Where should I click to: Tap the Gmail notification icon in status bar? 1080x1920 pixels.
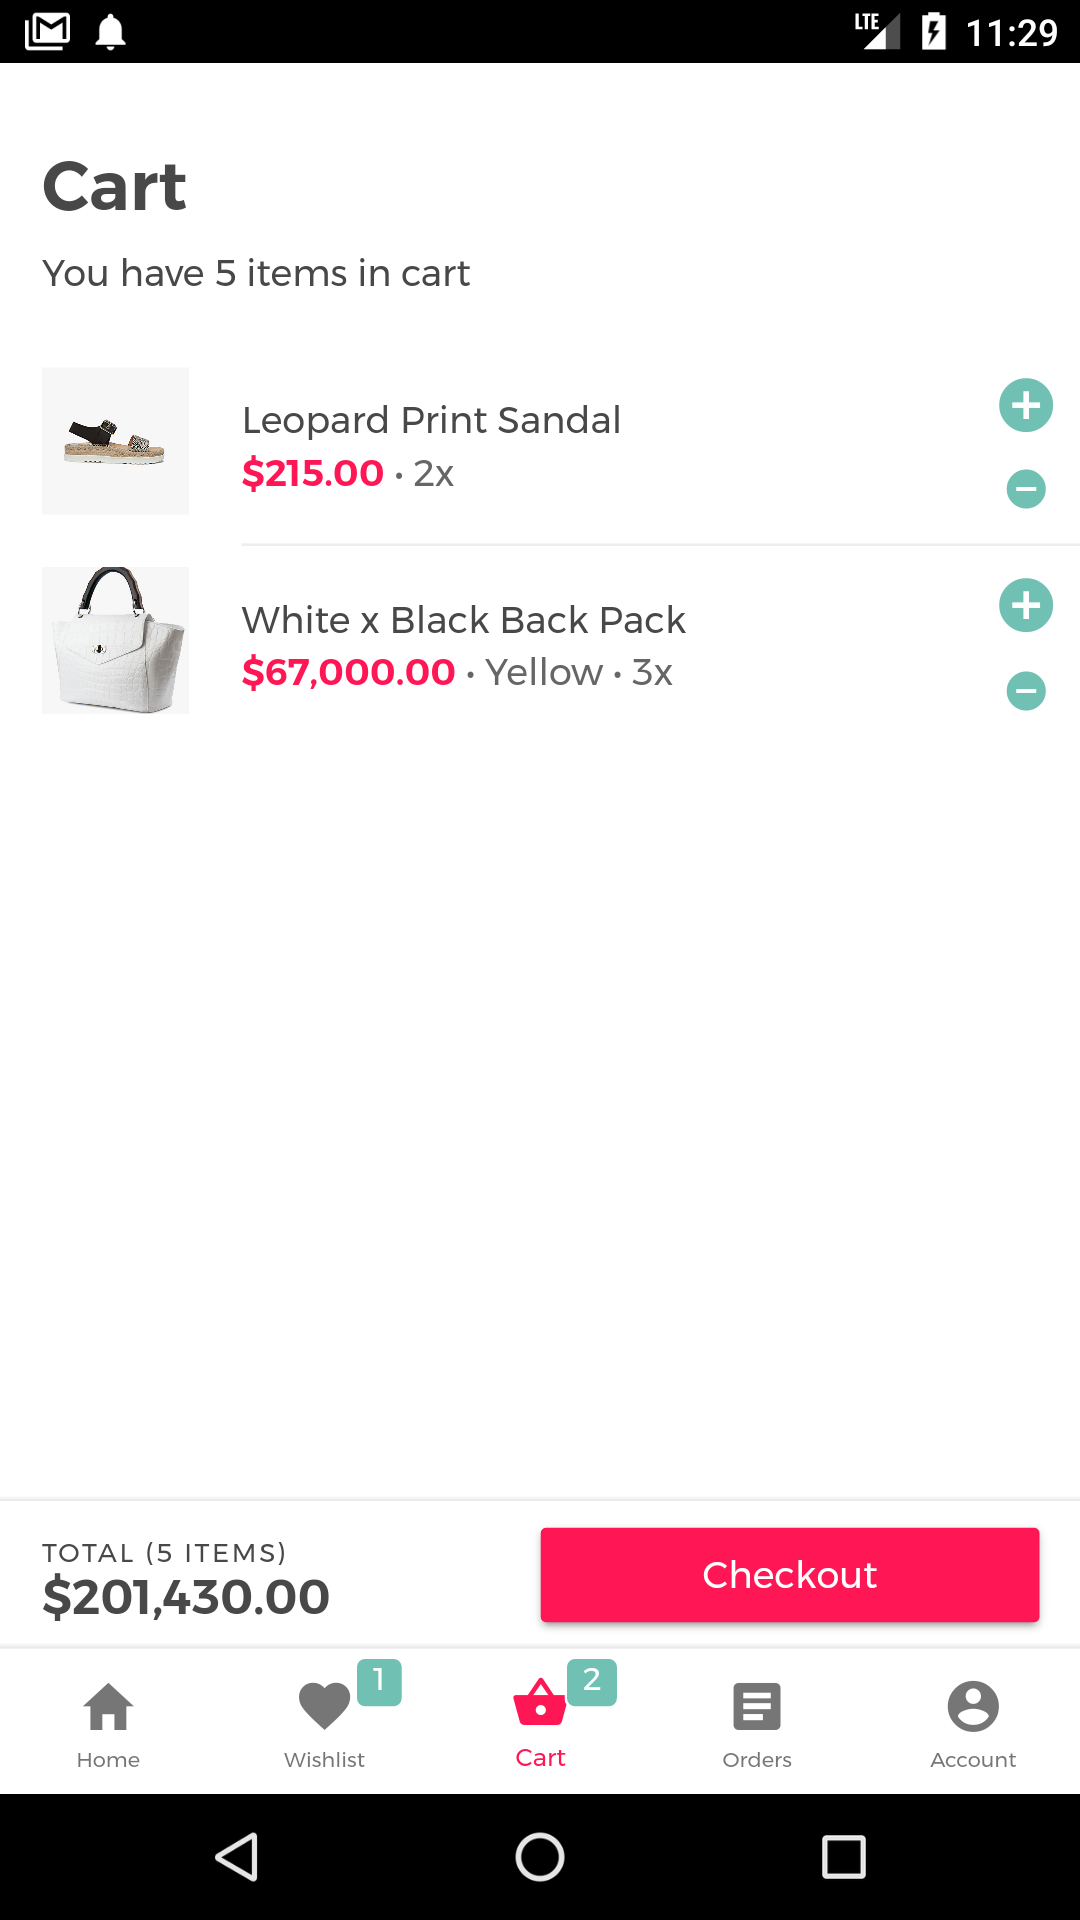coord(47,32)
